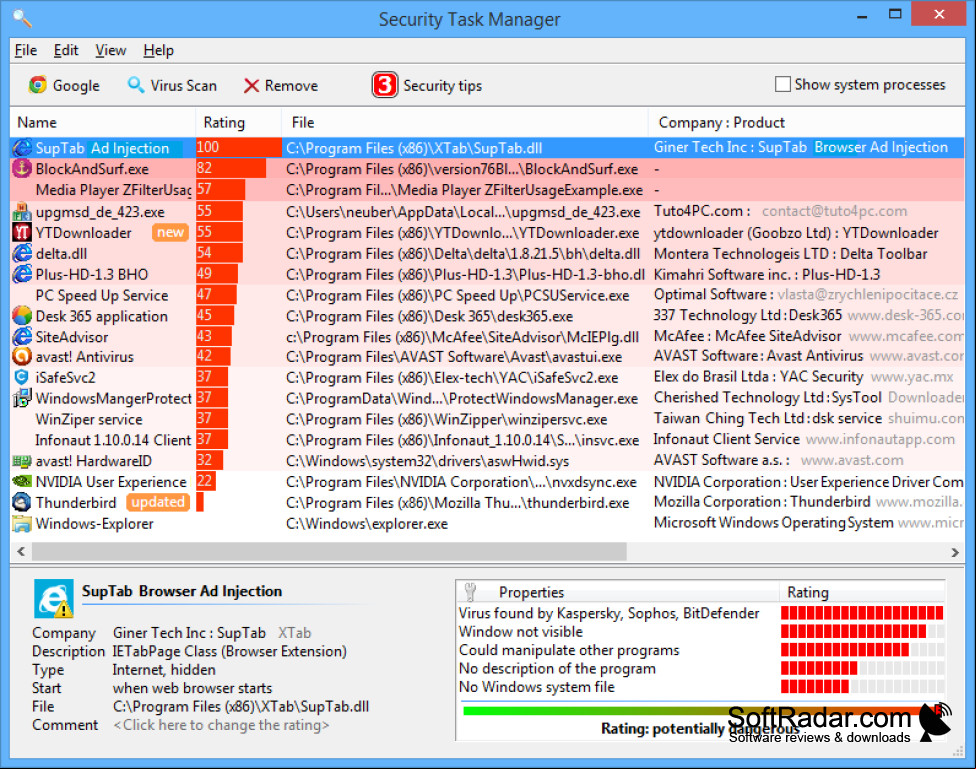Open the Edit menu
Viewport: 976px width, 769px height.
[66, 50]
